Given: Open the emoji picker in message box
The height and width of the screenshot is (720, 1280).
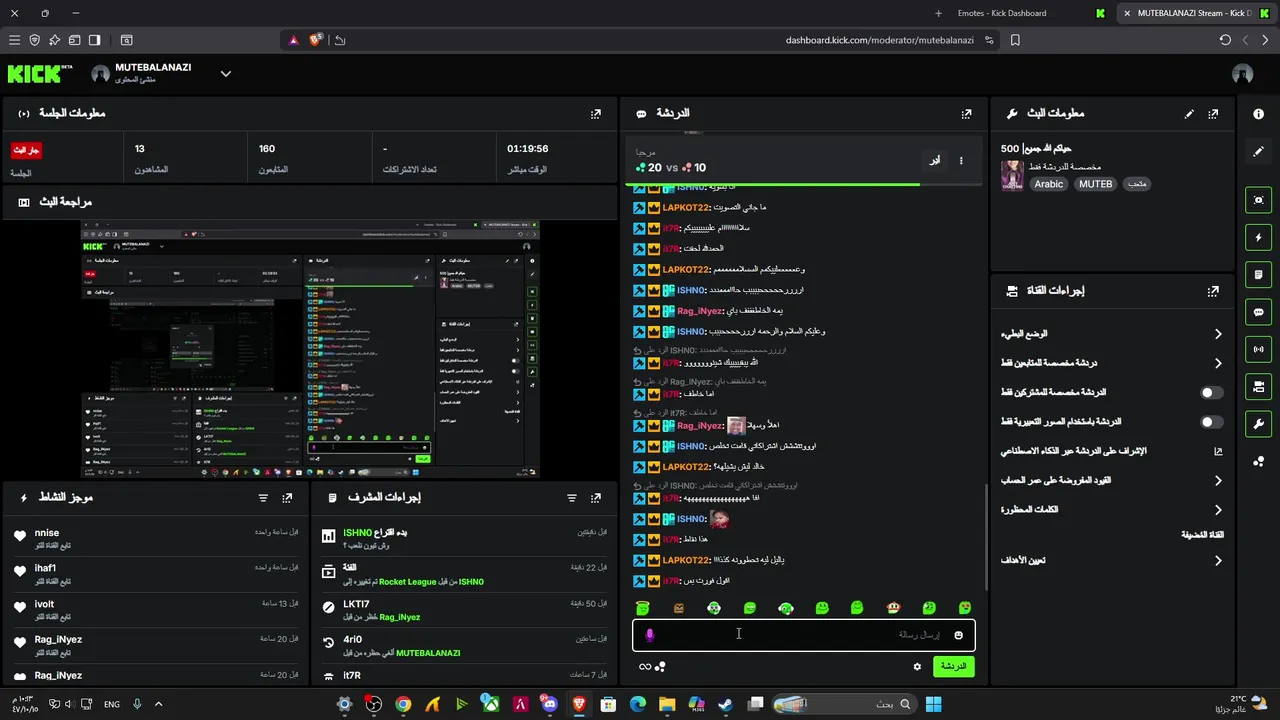Looking at the screenshot, I should click(x=958, y=635).
